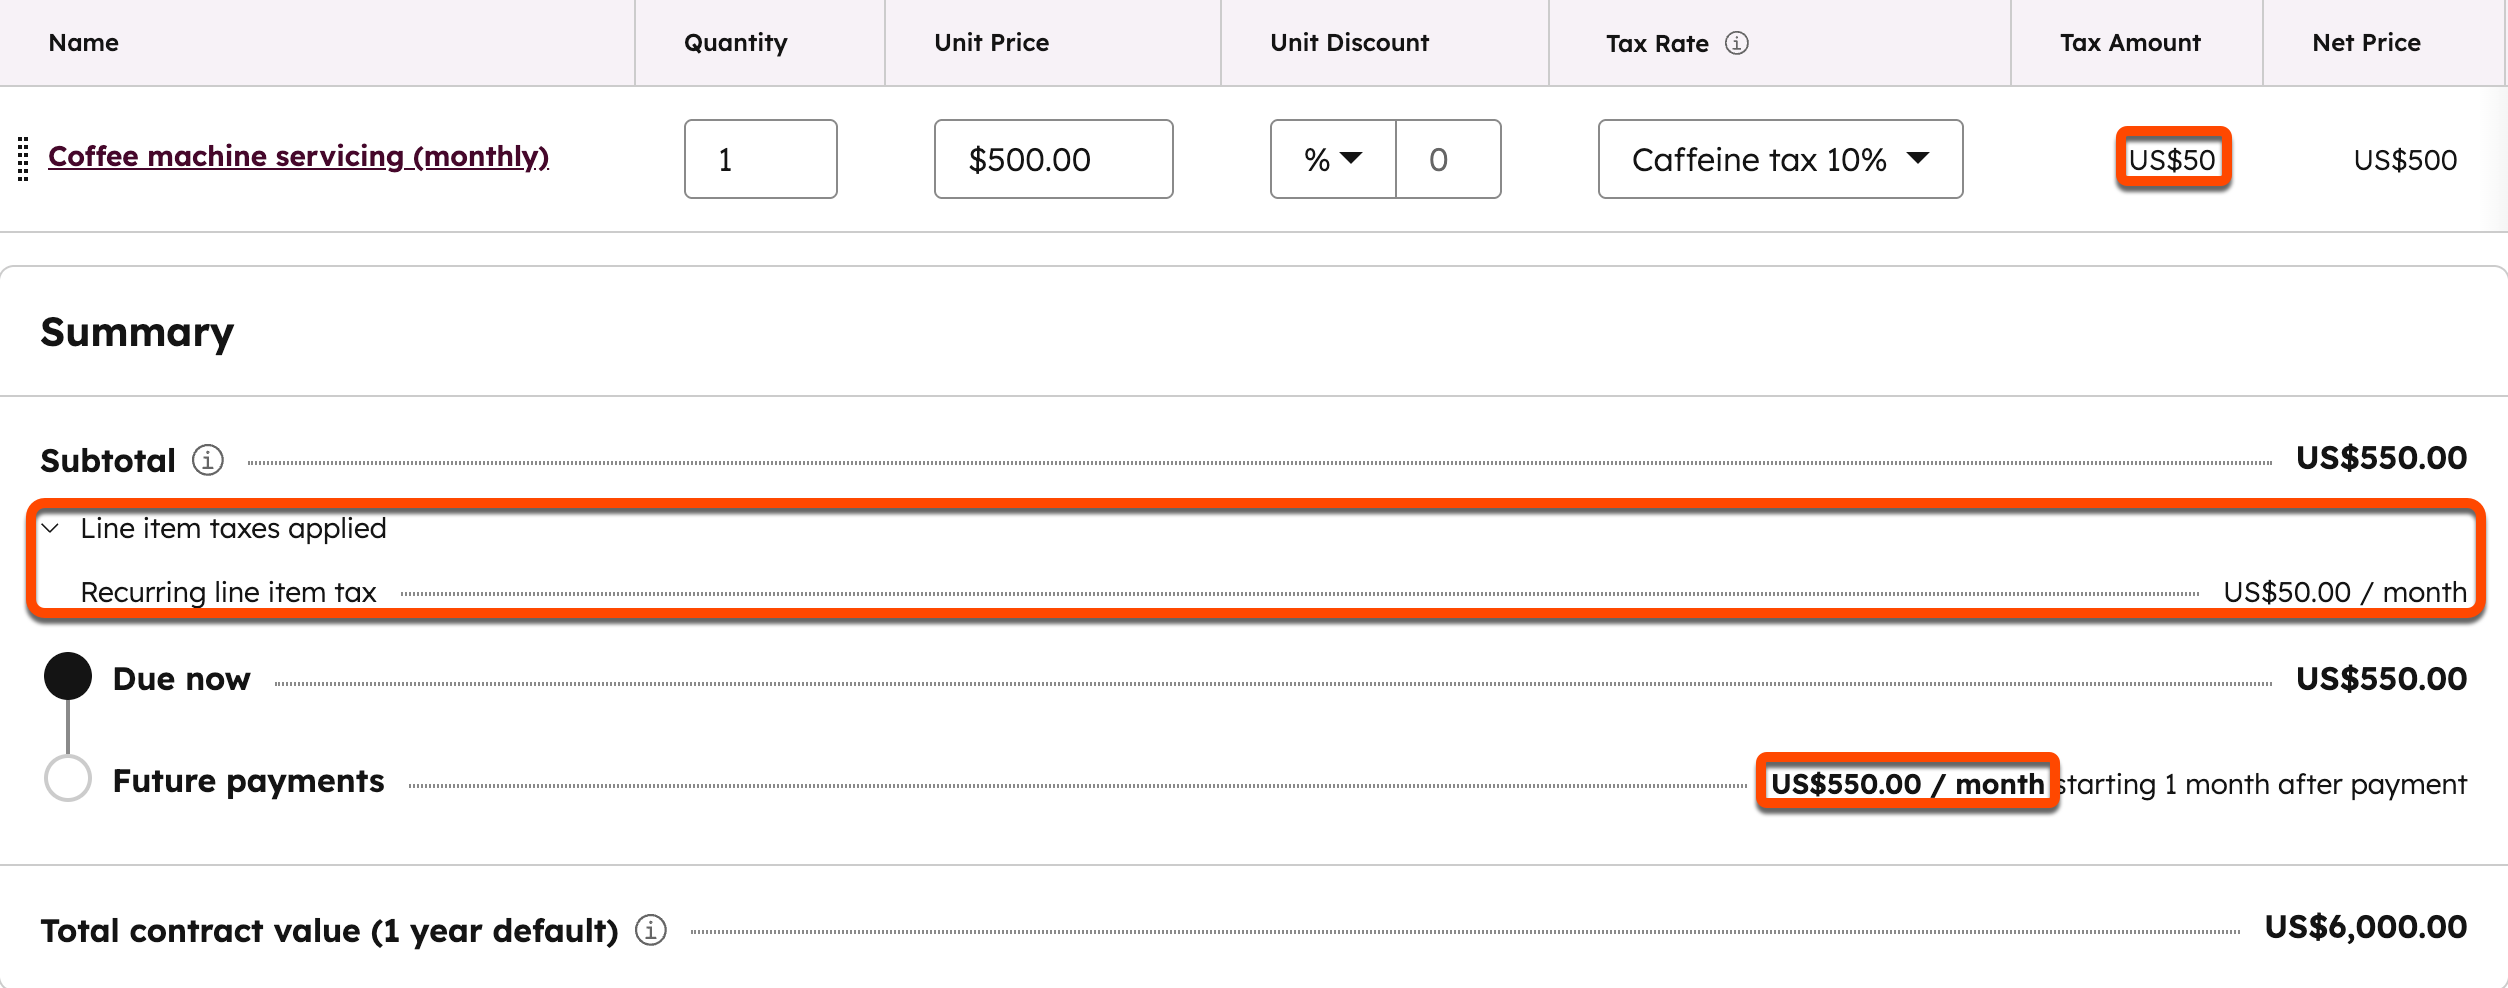The image size is (2508, 988).
Task: Open the Caffeine tax 10% dropdown
Action: click(1780, 159)
